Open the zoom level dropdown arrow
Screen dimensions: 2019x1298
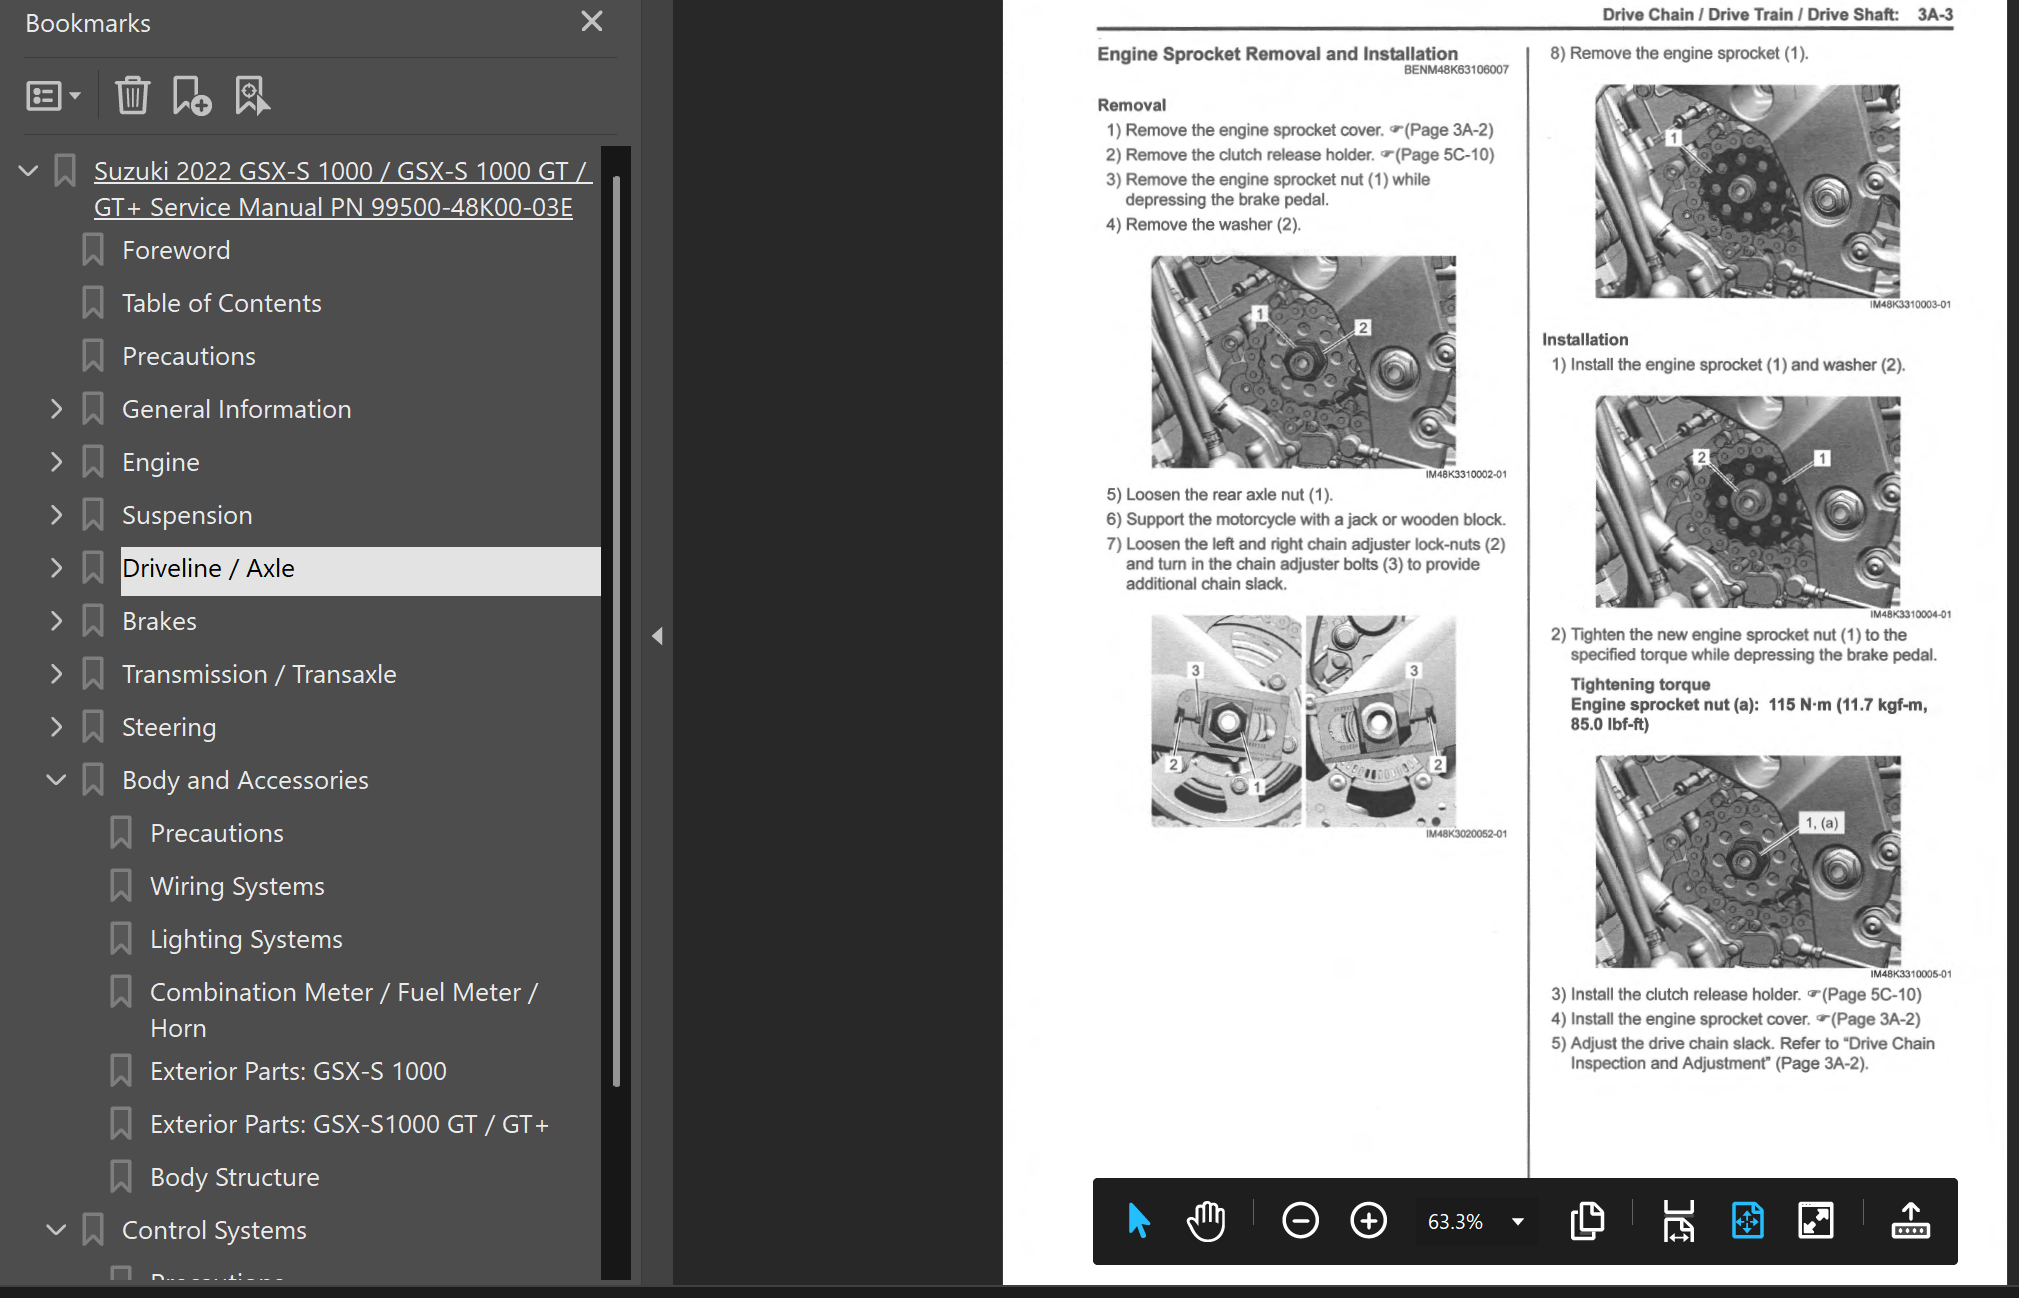tap(1518, 1221)
